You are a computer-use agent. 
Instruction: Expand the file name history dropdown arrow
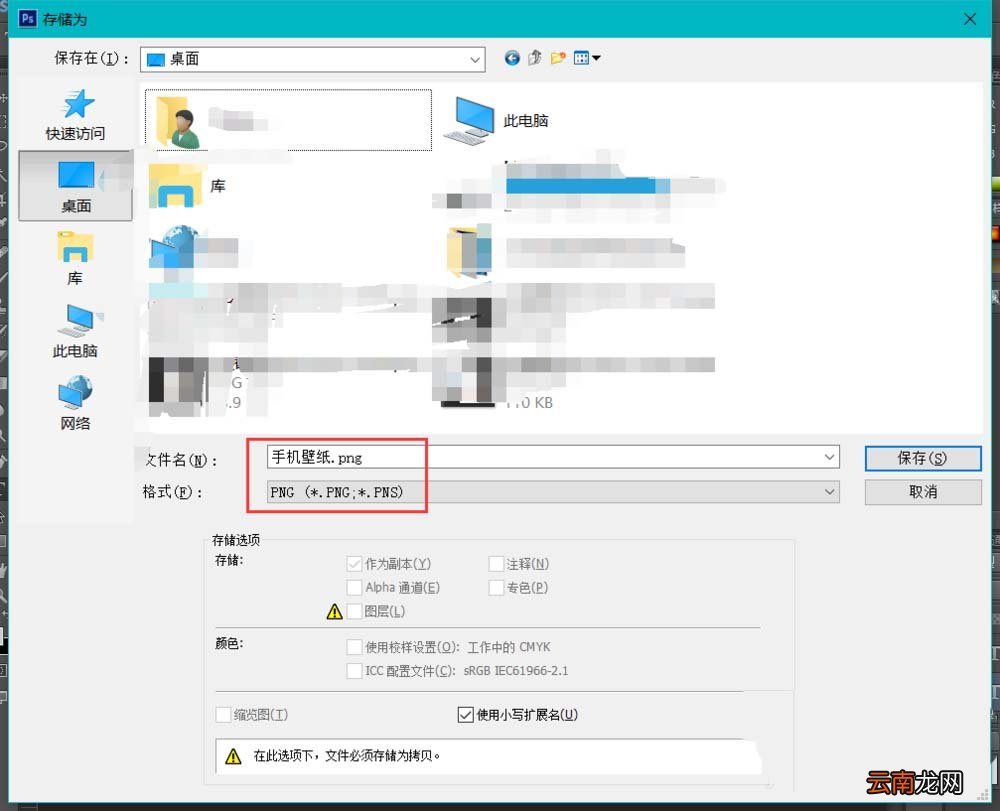[829, 457]
